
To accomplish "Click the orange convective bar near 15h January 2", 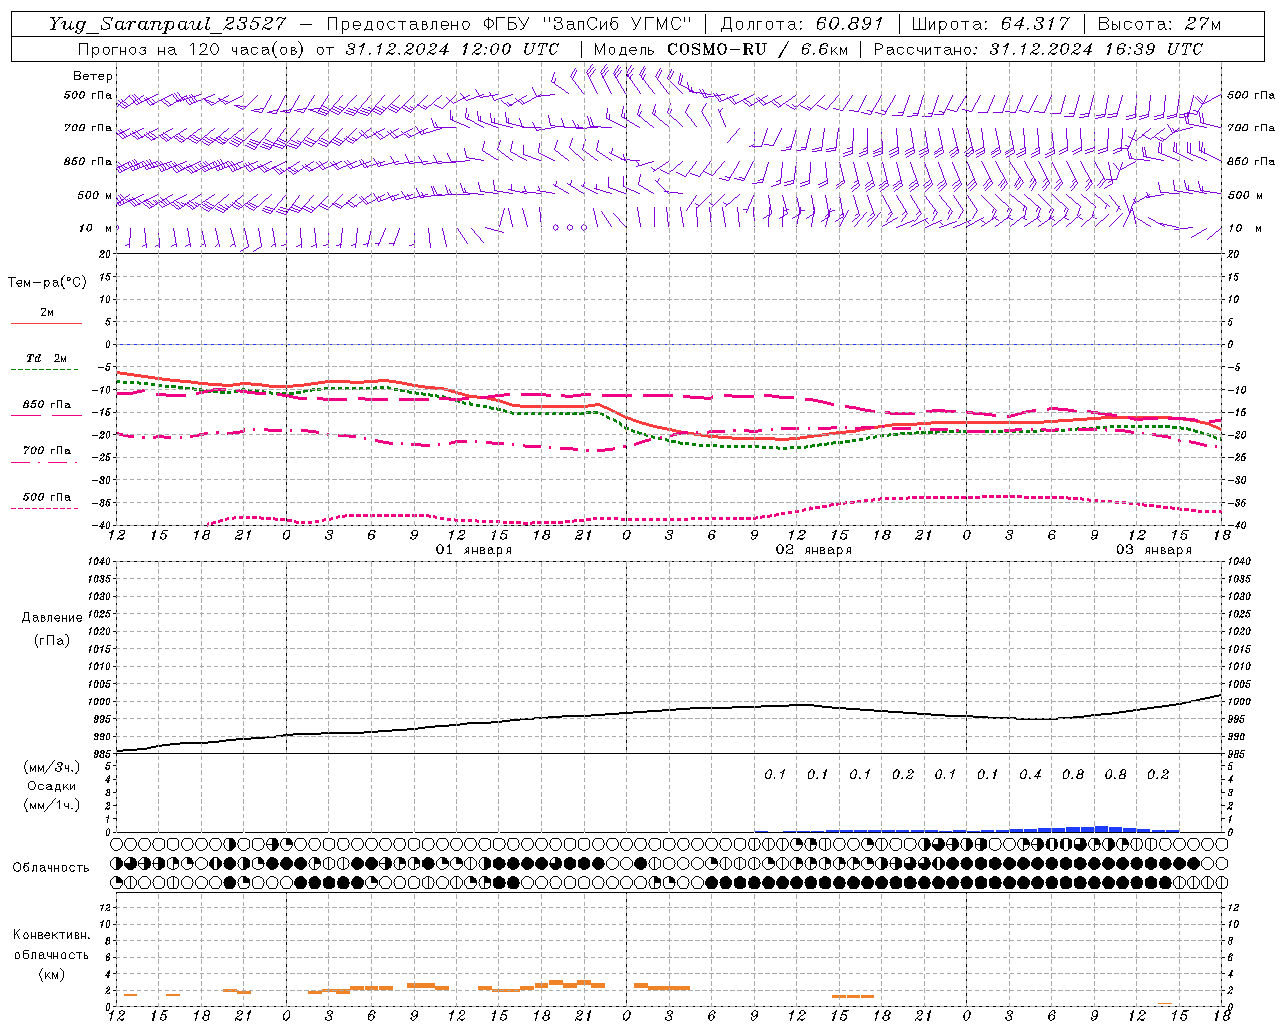I will click(853, 996).
